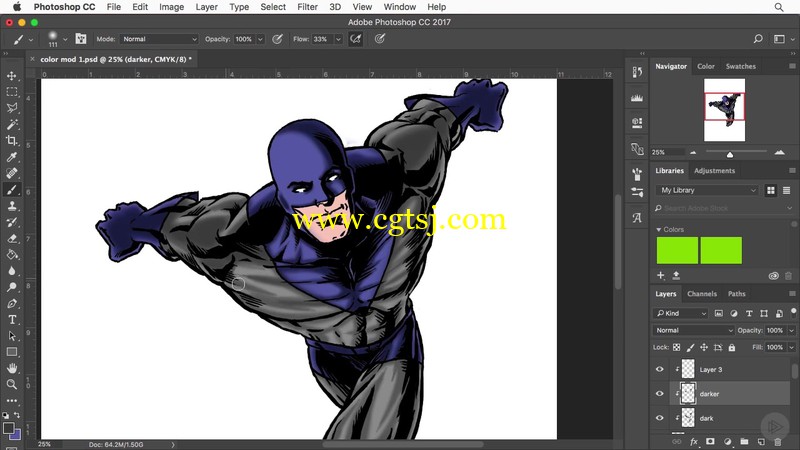Open brush Mode dropdown

coord(159,39)
